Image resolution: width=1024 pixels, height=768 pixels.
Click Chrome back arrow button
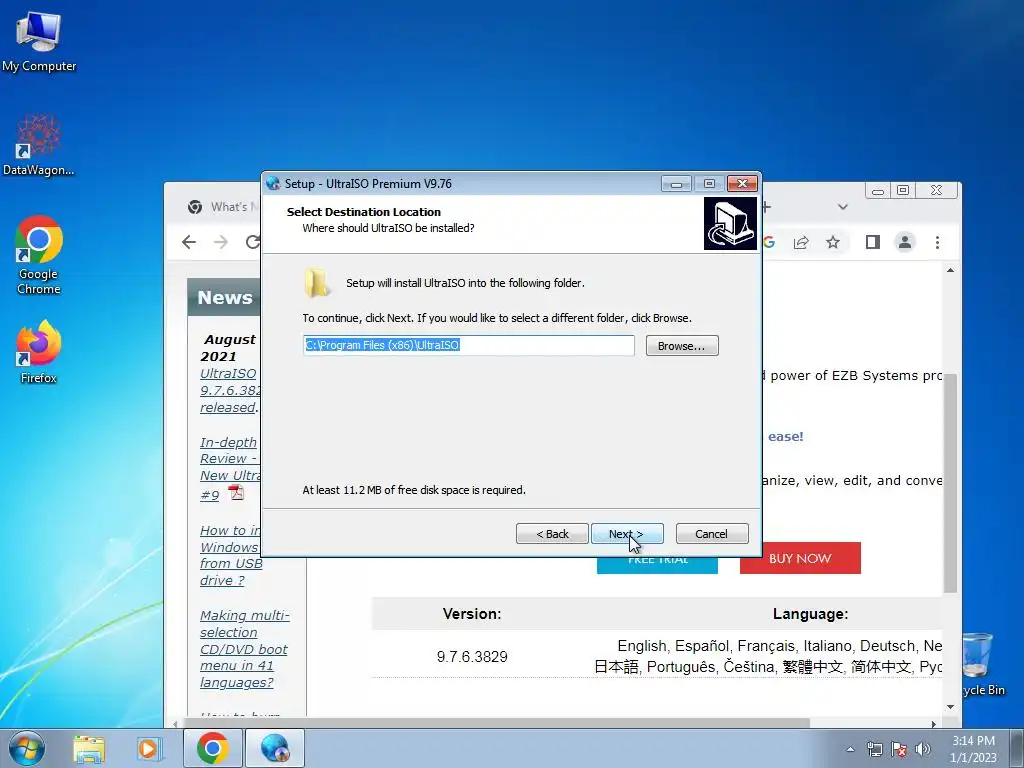[189, 242]
